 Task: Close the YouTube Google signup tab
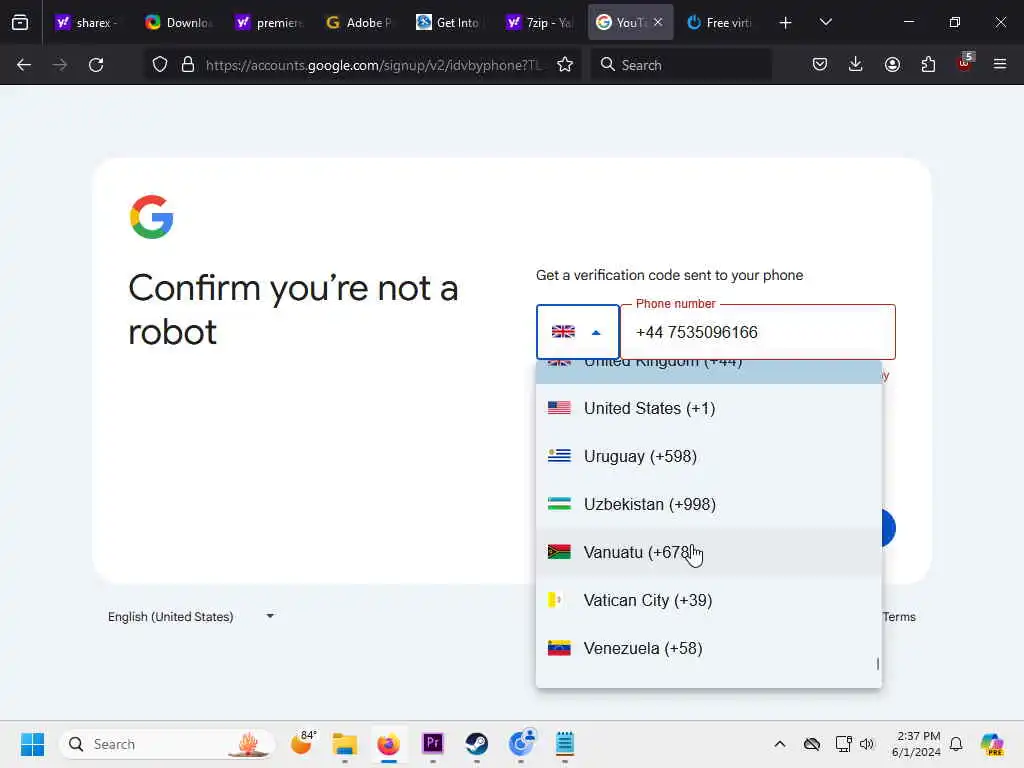coord(658,22)
